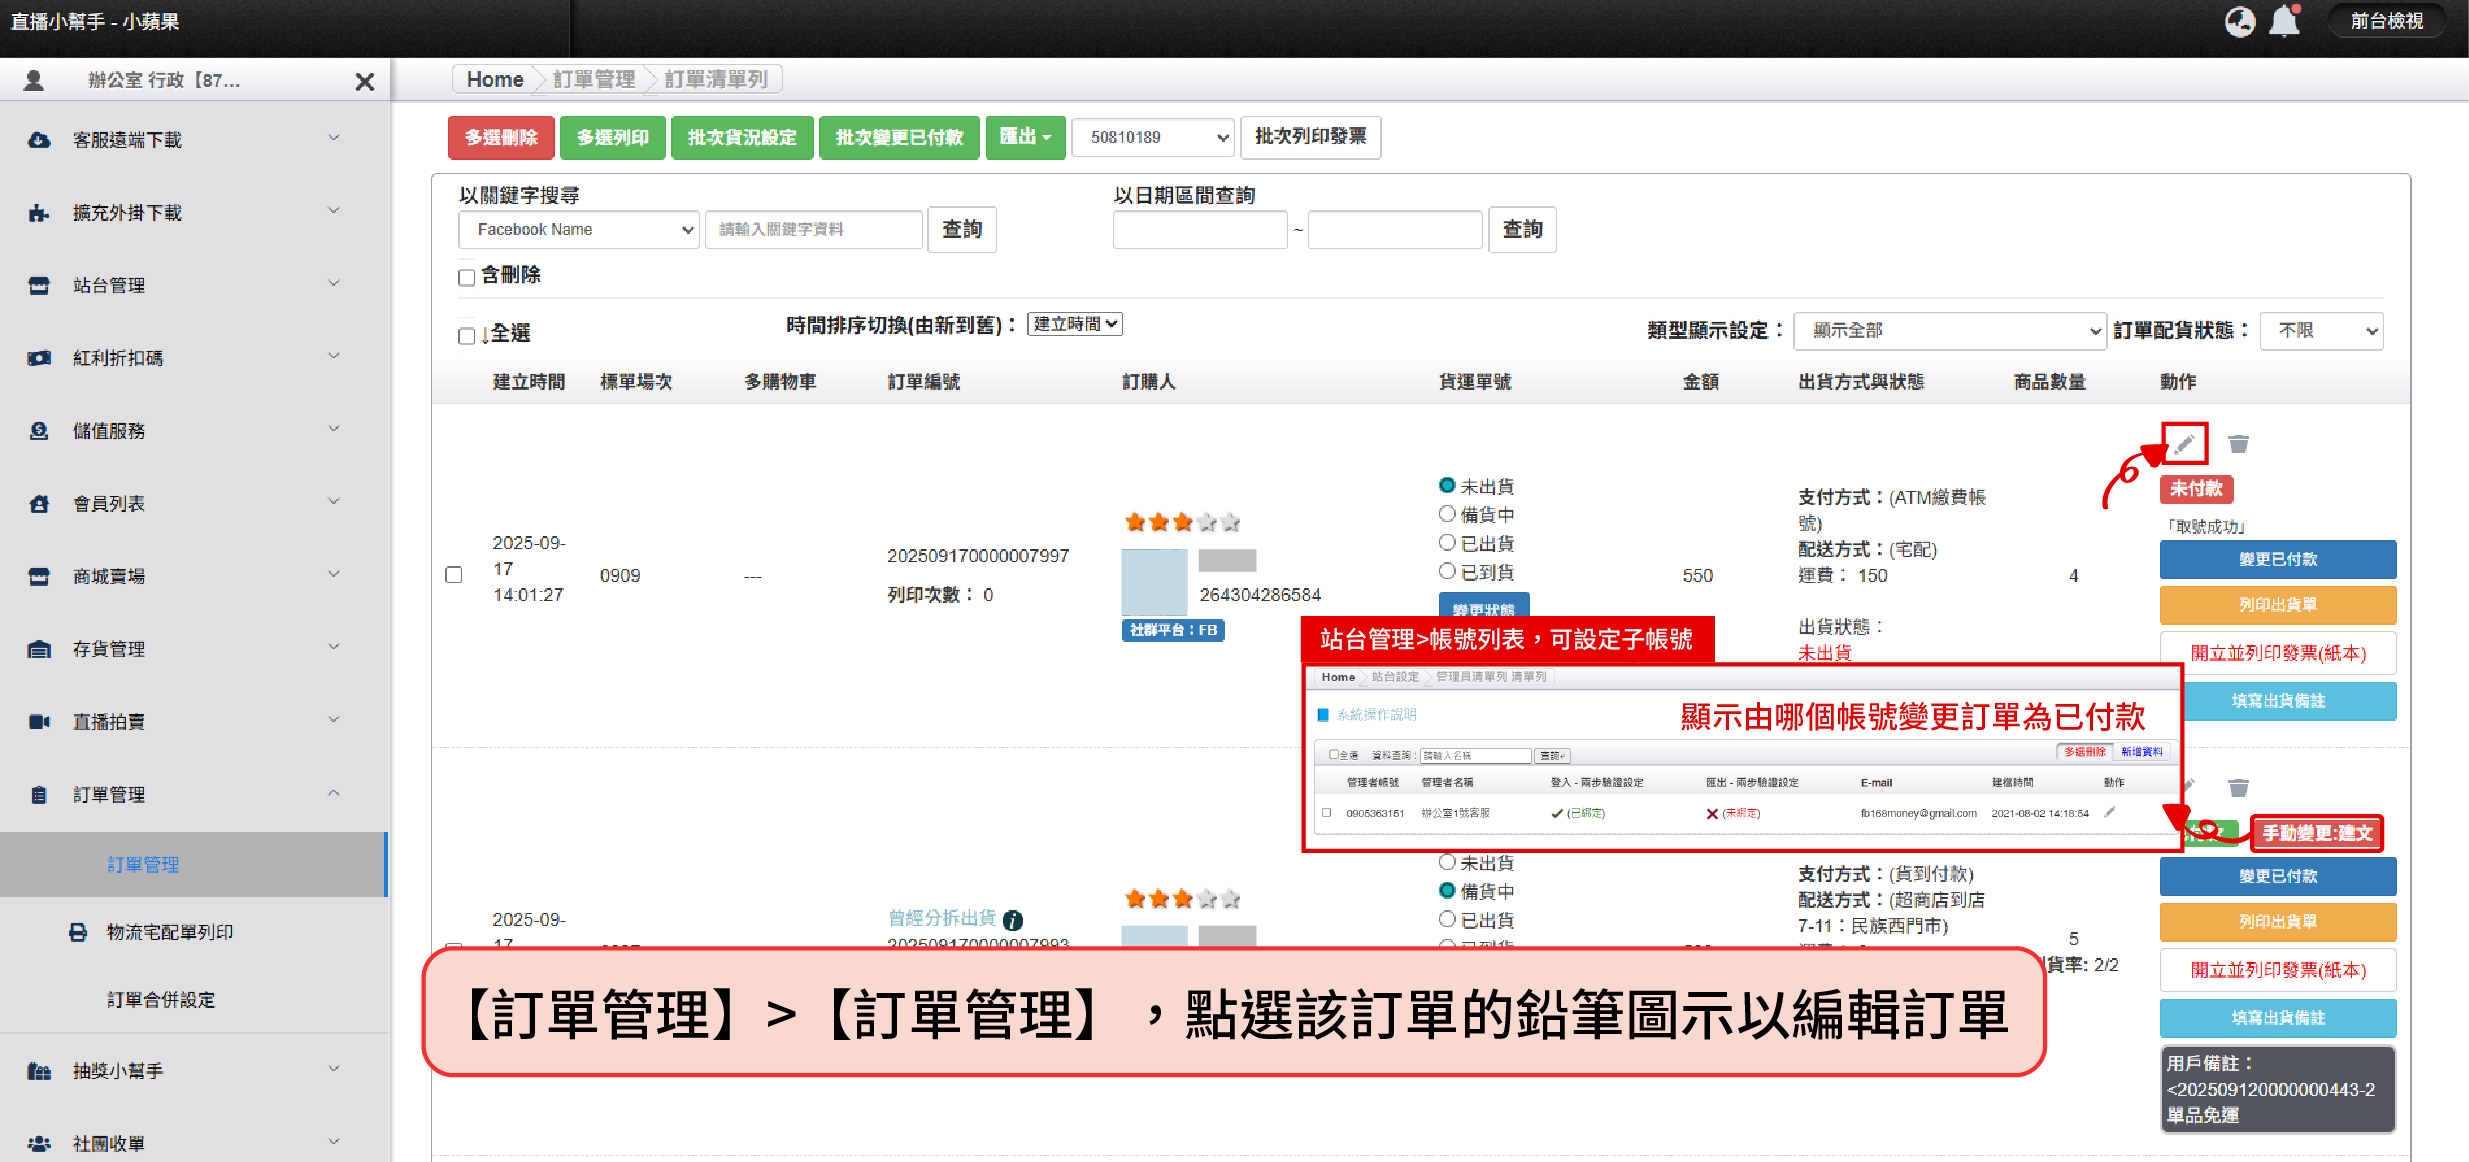2469x1162 pixels.
Task: Click the 批次列印發票 button
Action: 1310,137
